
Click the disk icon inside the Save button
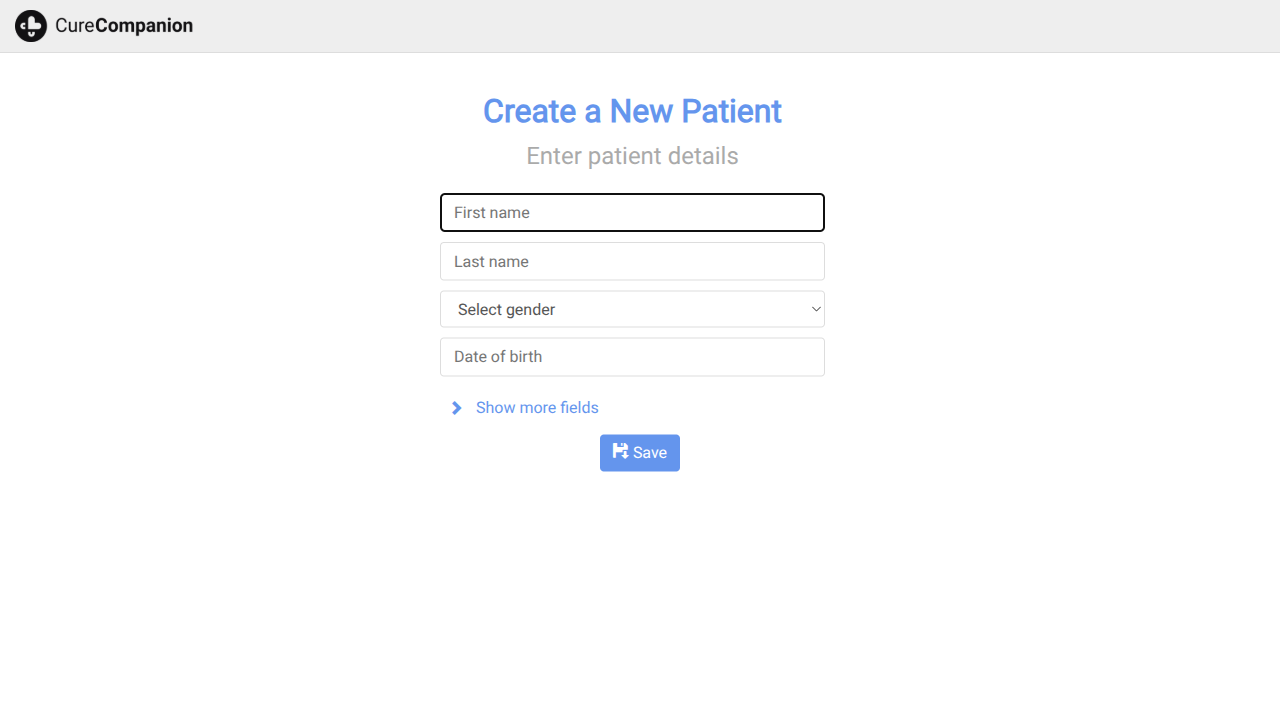pos(620,452)
